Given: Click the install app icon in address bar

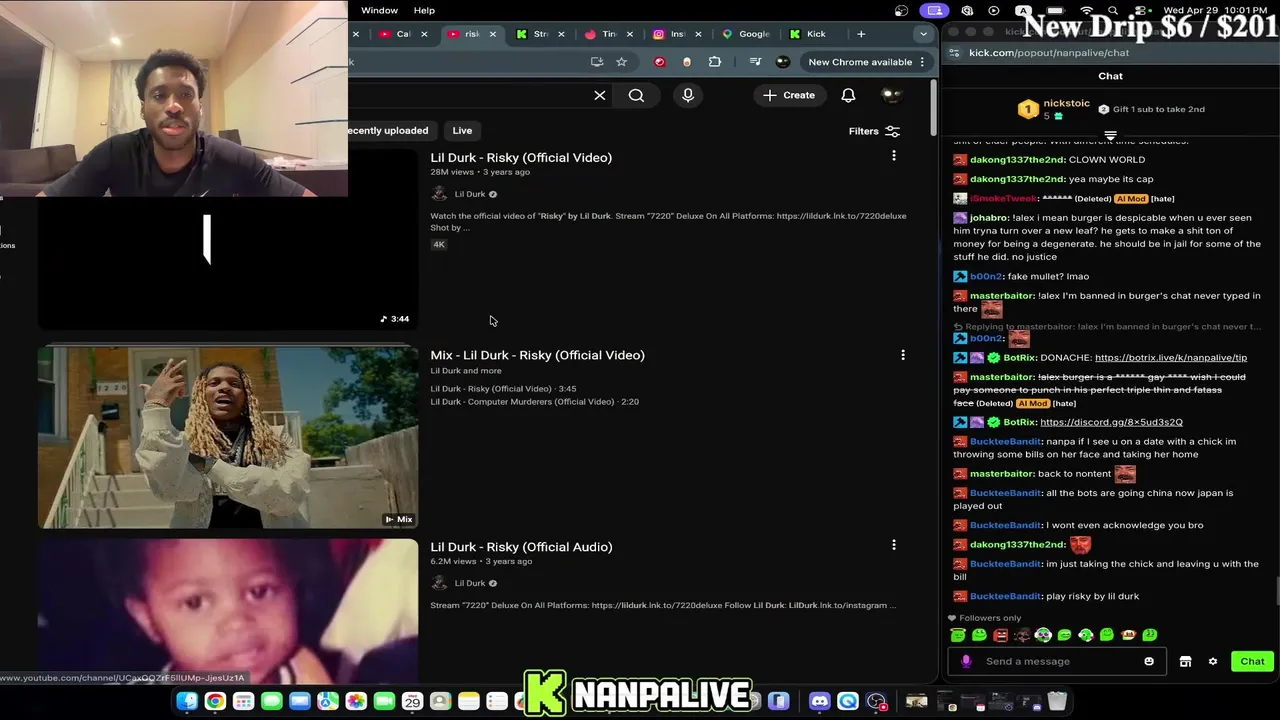Looking at the screenshot, I should [x=597, y=62].
